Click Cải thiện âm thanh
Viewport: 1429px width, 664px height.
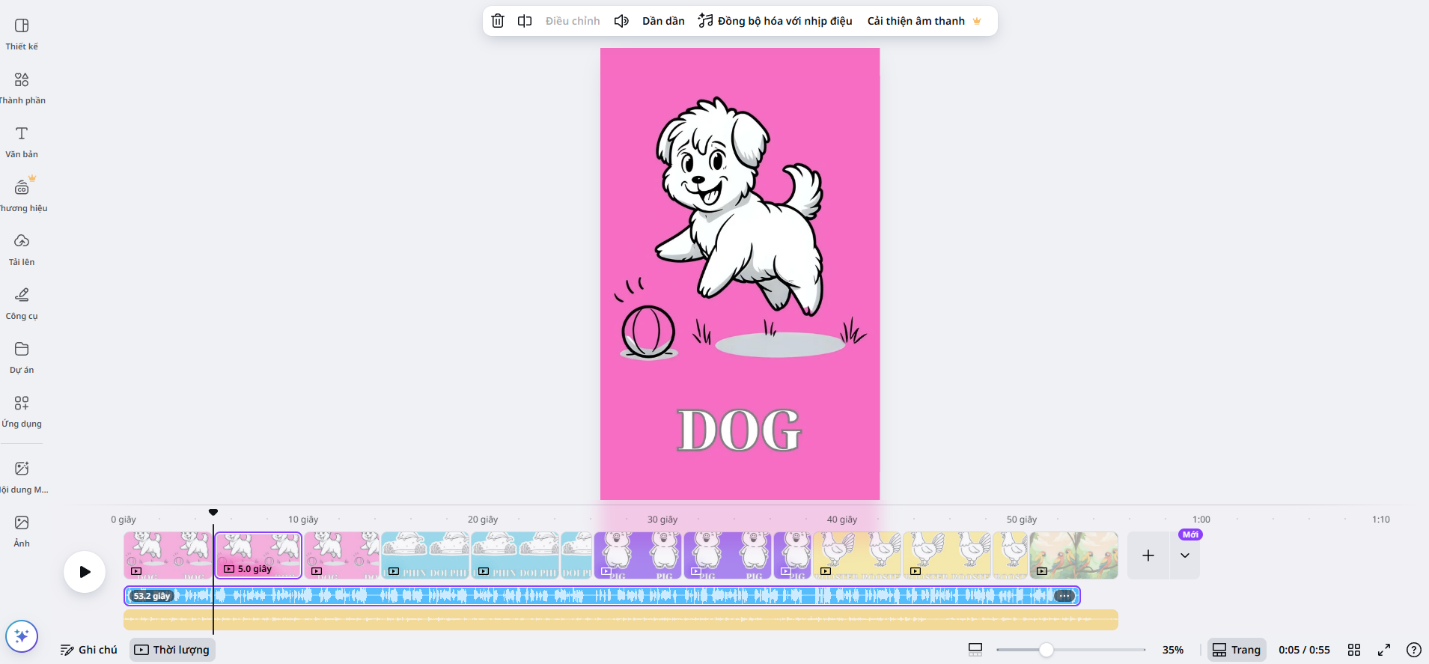click(x=925, y=21)
